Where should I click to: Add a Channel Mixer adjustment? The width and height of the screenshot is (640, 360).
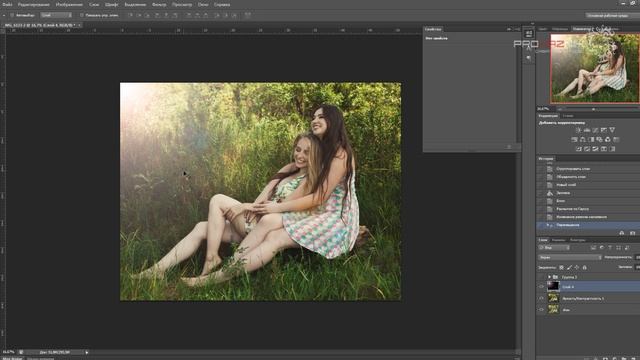point(608,140)
